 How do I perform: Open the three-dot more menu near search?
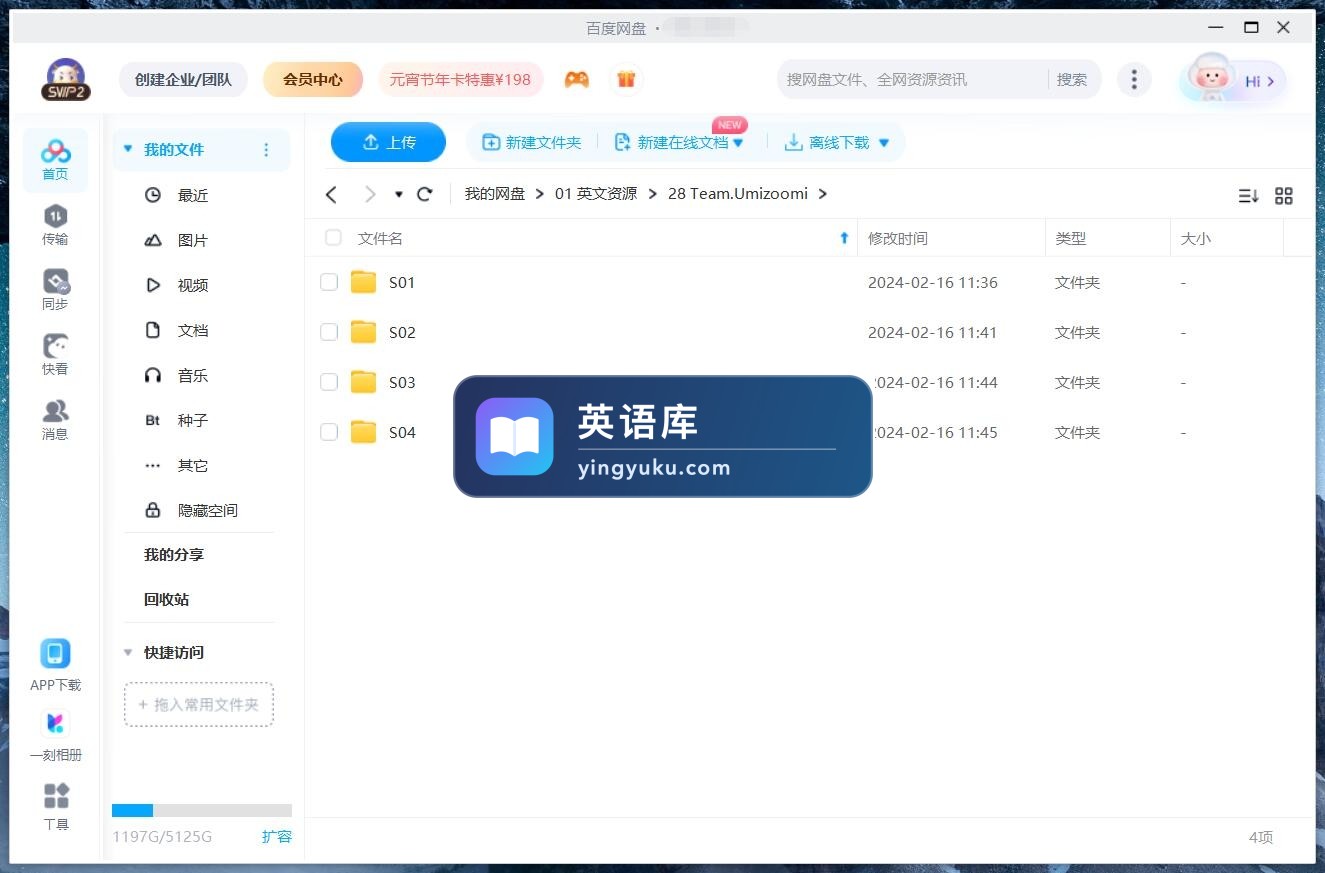pos(1133,79)
